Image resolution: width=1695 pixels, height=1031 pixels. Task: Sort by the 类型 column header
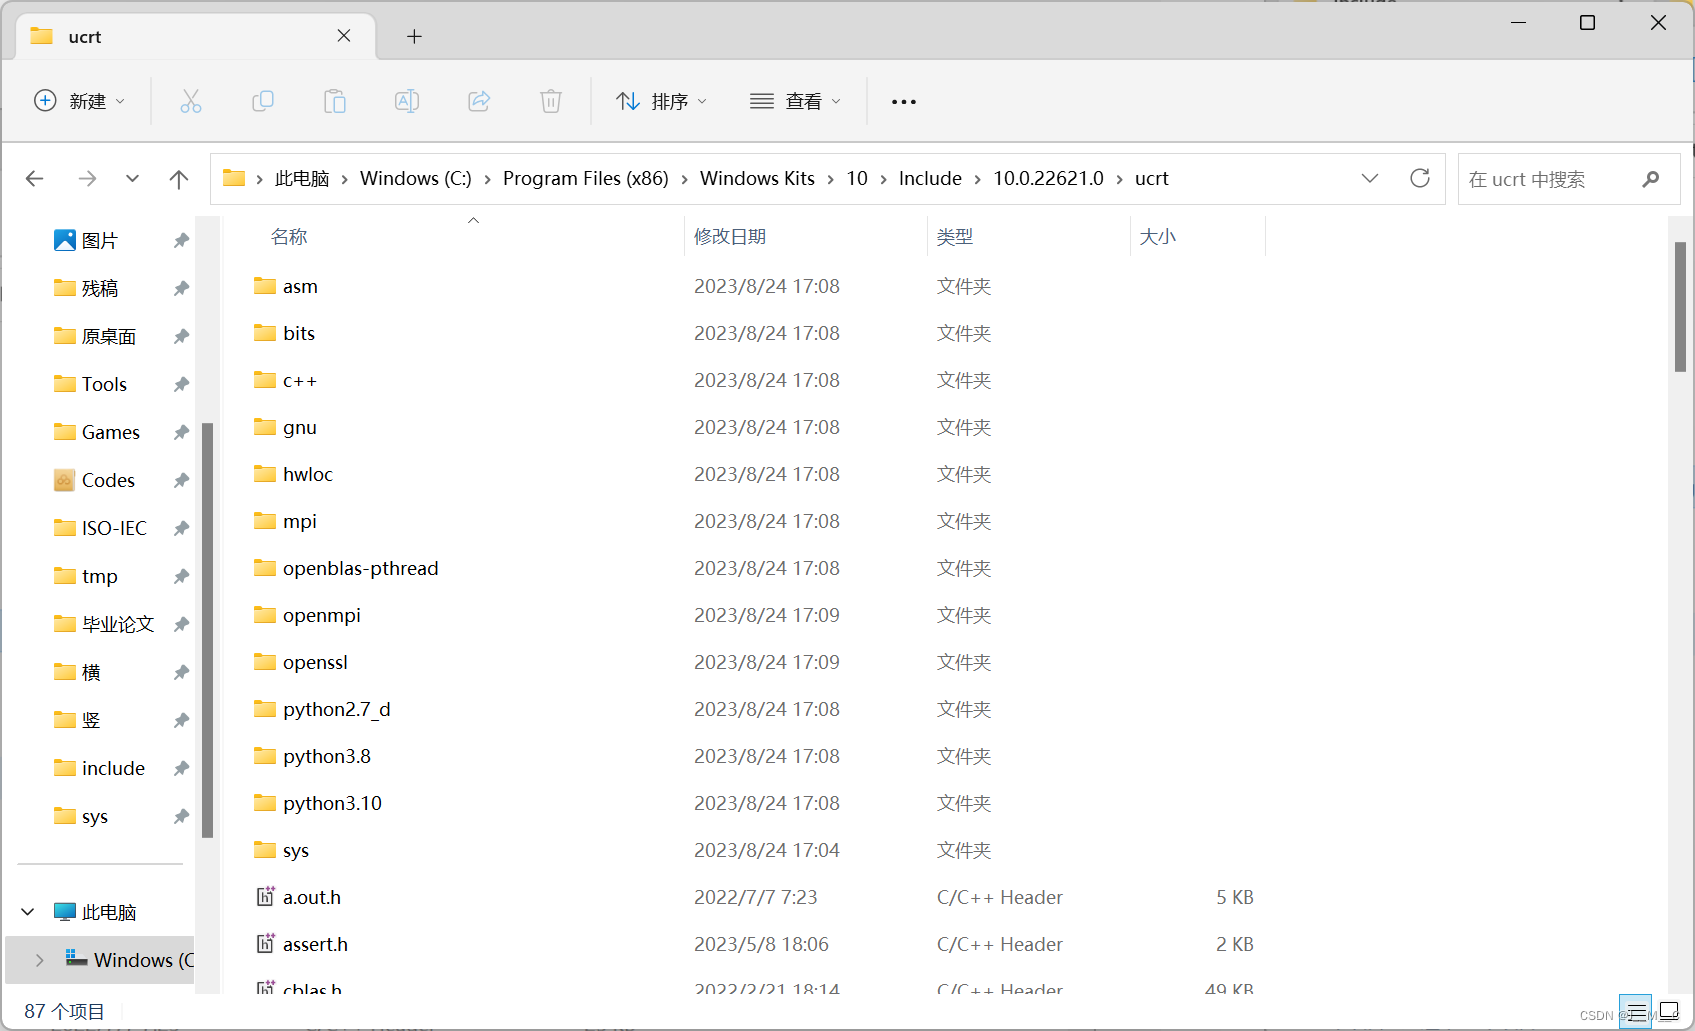[x=955, y=237]
